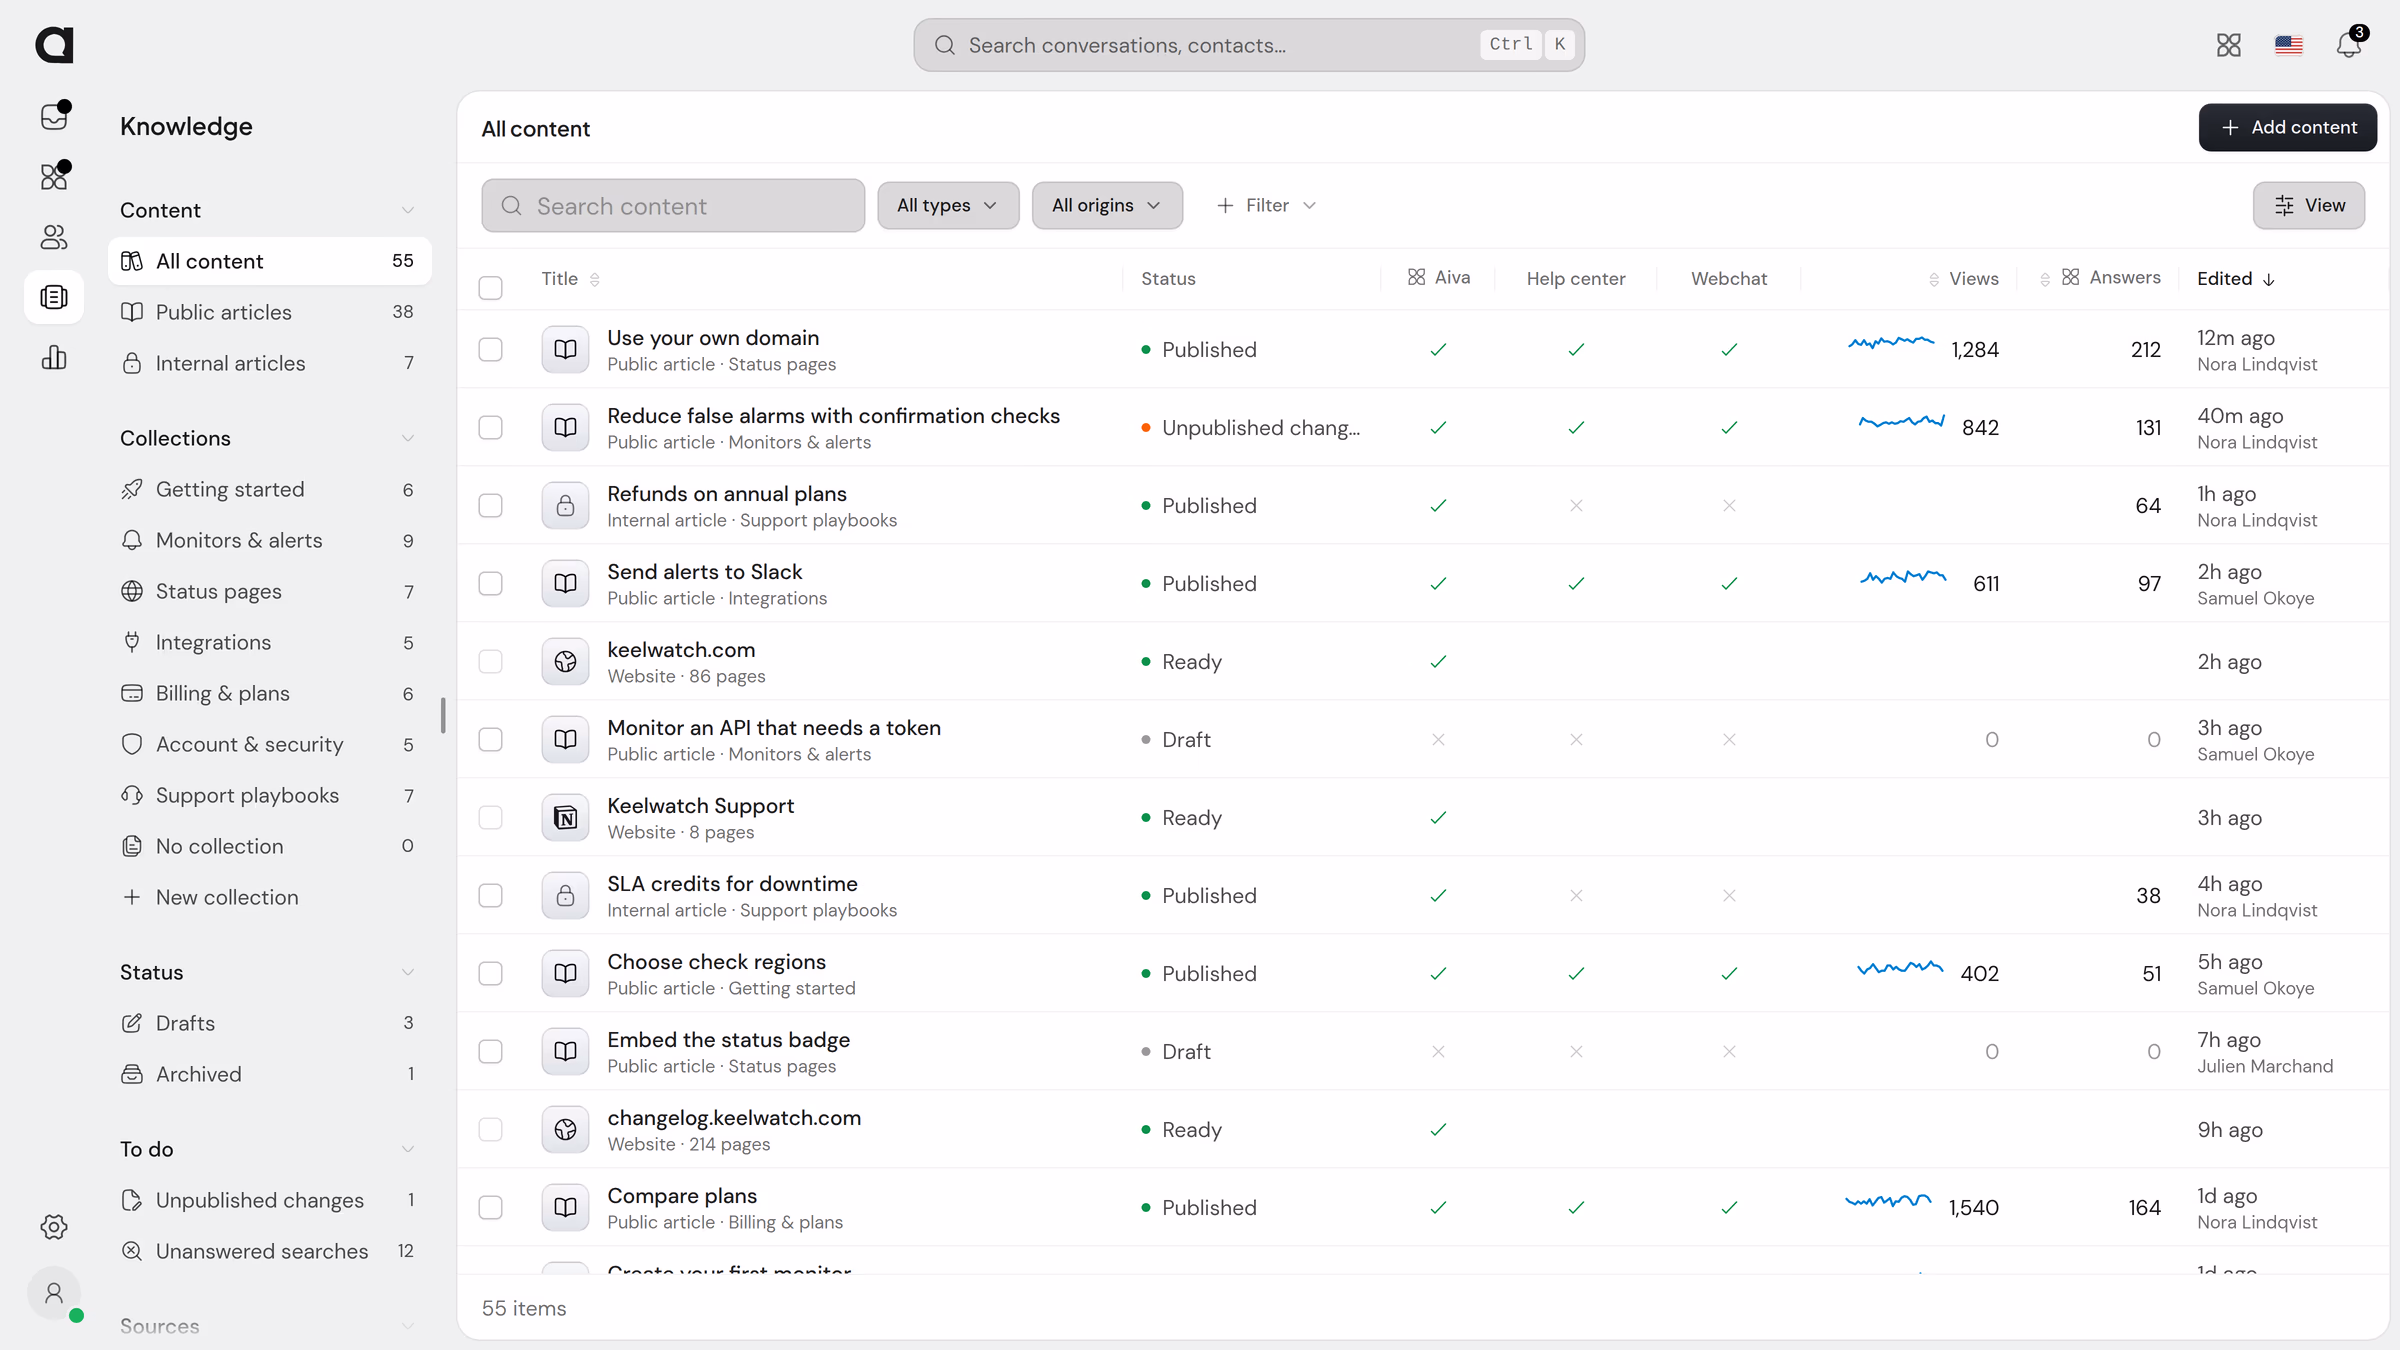Check the box for Monitor an API that needs a token
Screen dimensions: 2400x1350
pyautogui.click(x=490, y=739)
